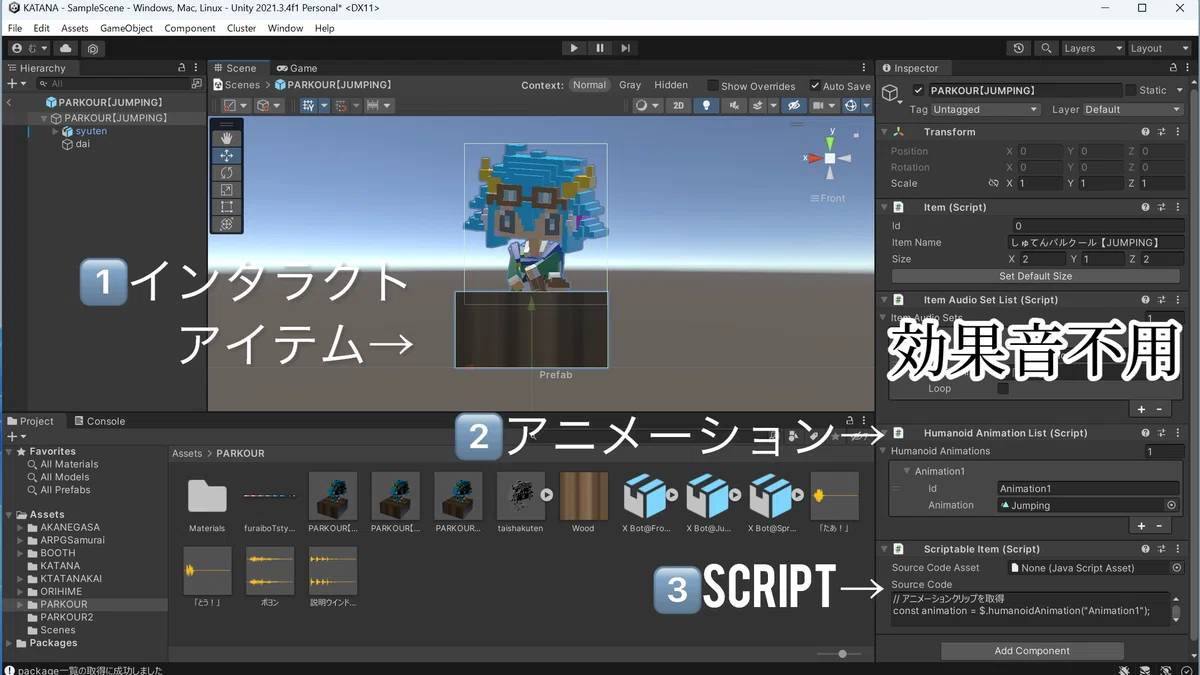Expand the syuten item in Hierarchy
The image size is (1200, 675).
[56, 131]
